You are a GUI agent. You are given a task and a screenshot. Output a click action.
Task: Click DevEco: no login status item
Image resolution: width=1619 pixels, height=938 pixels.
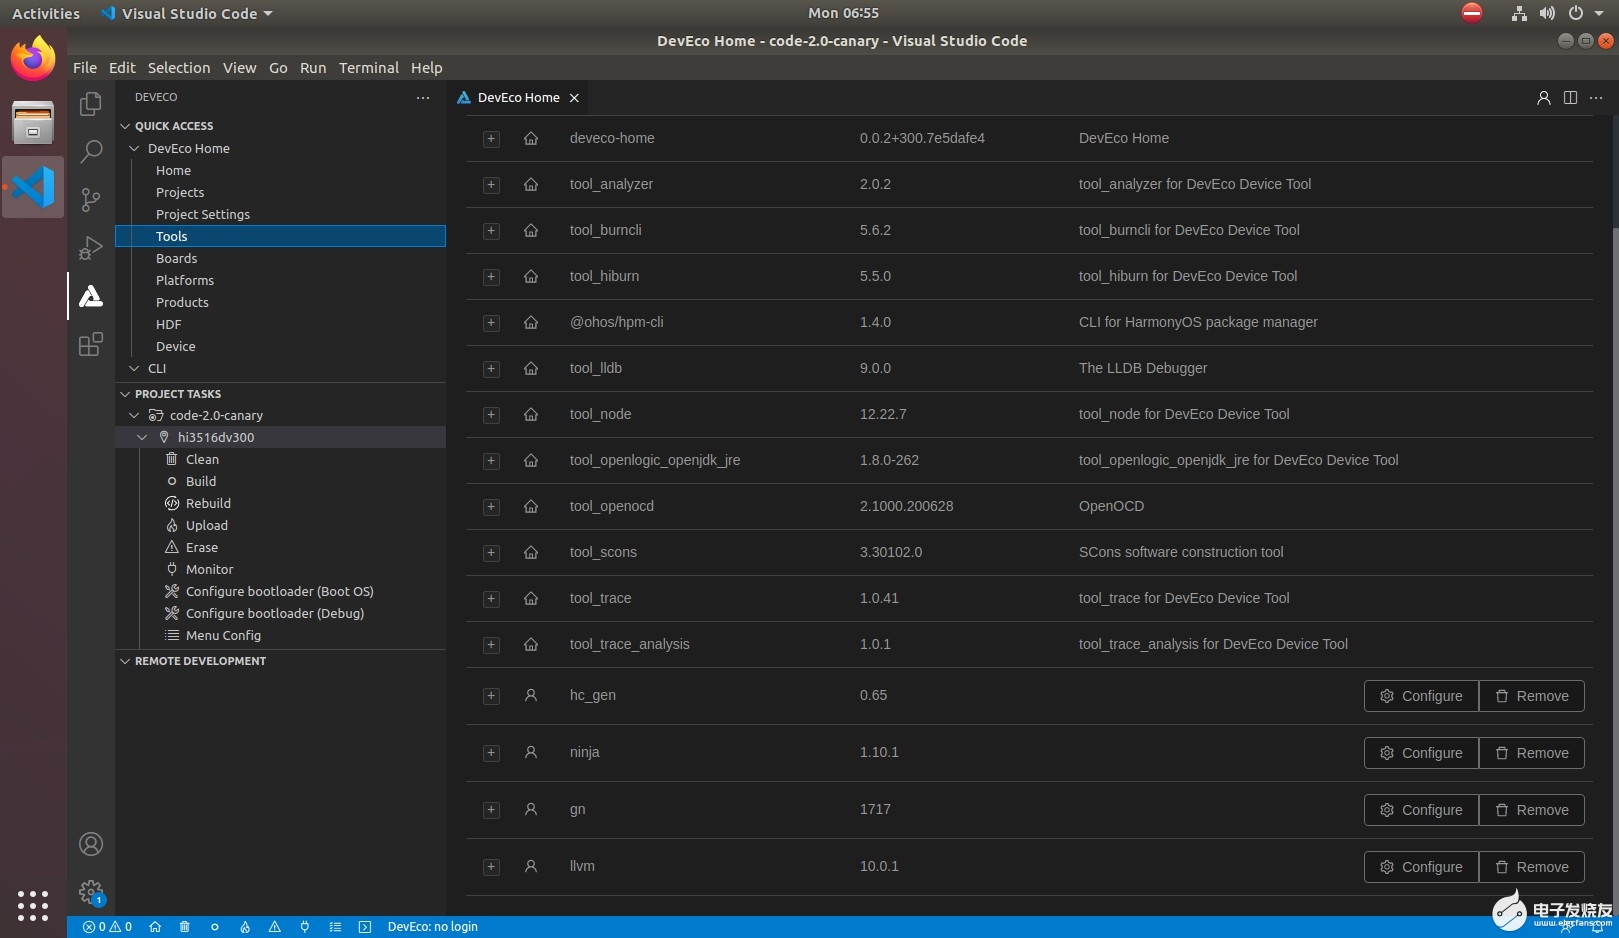coord(432,927)
